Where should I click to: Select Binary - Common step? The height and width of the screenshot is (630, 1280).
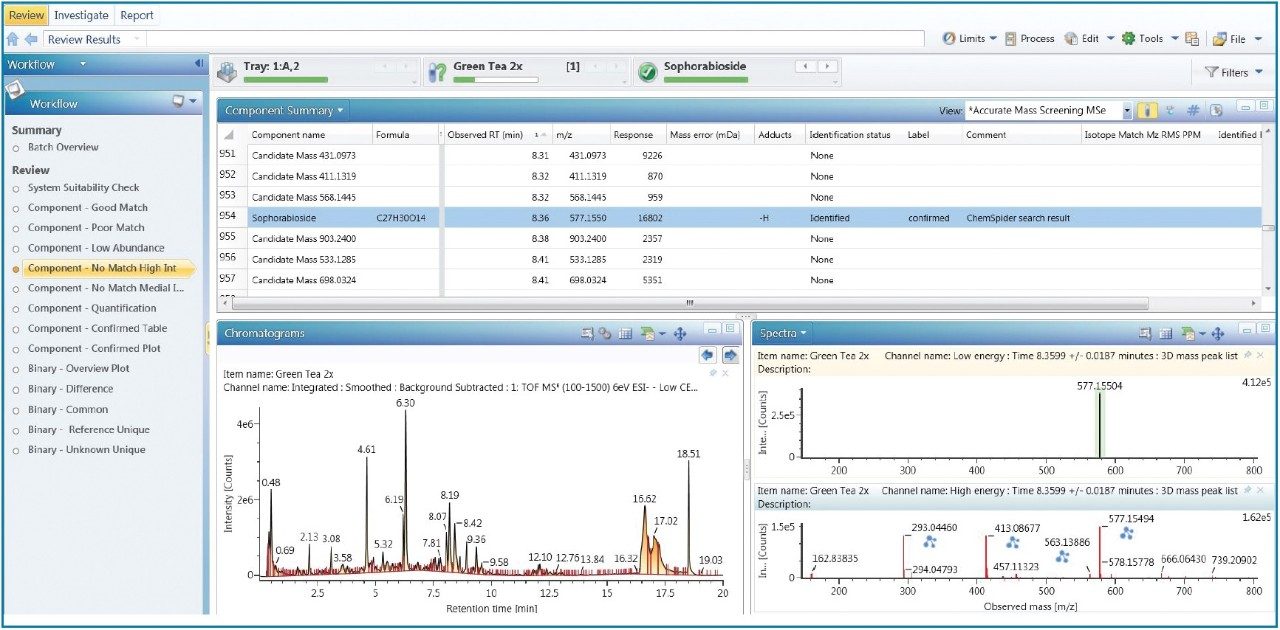click(68, 409)
